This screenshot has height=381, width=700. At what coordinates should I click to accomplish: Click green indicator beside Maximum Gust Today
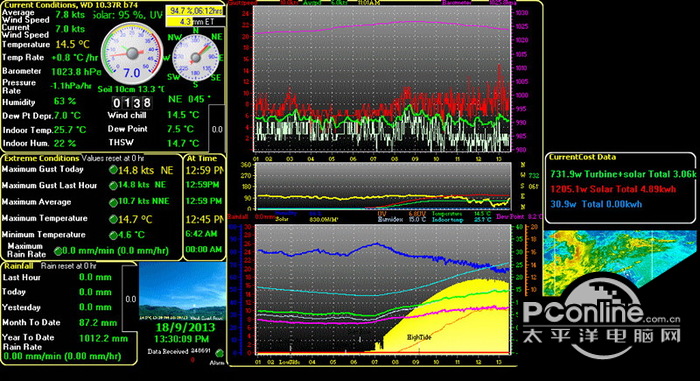[x=113, y=170]
